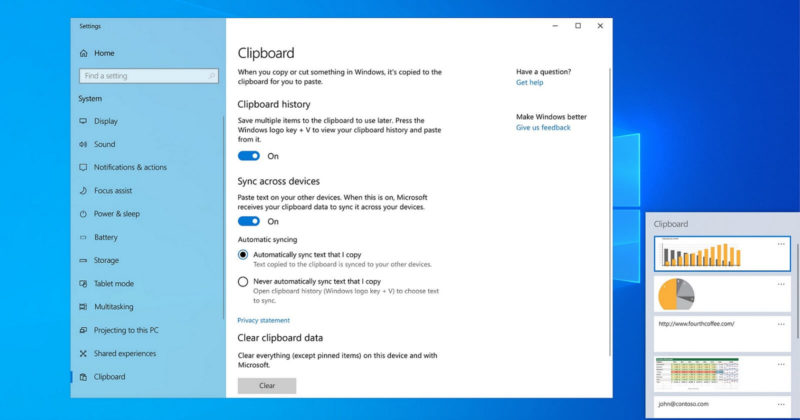Open the Privacy statement link
Viewport: 800px width, 420px height.
tap(264, 320)
